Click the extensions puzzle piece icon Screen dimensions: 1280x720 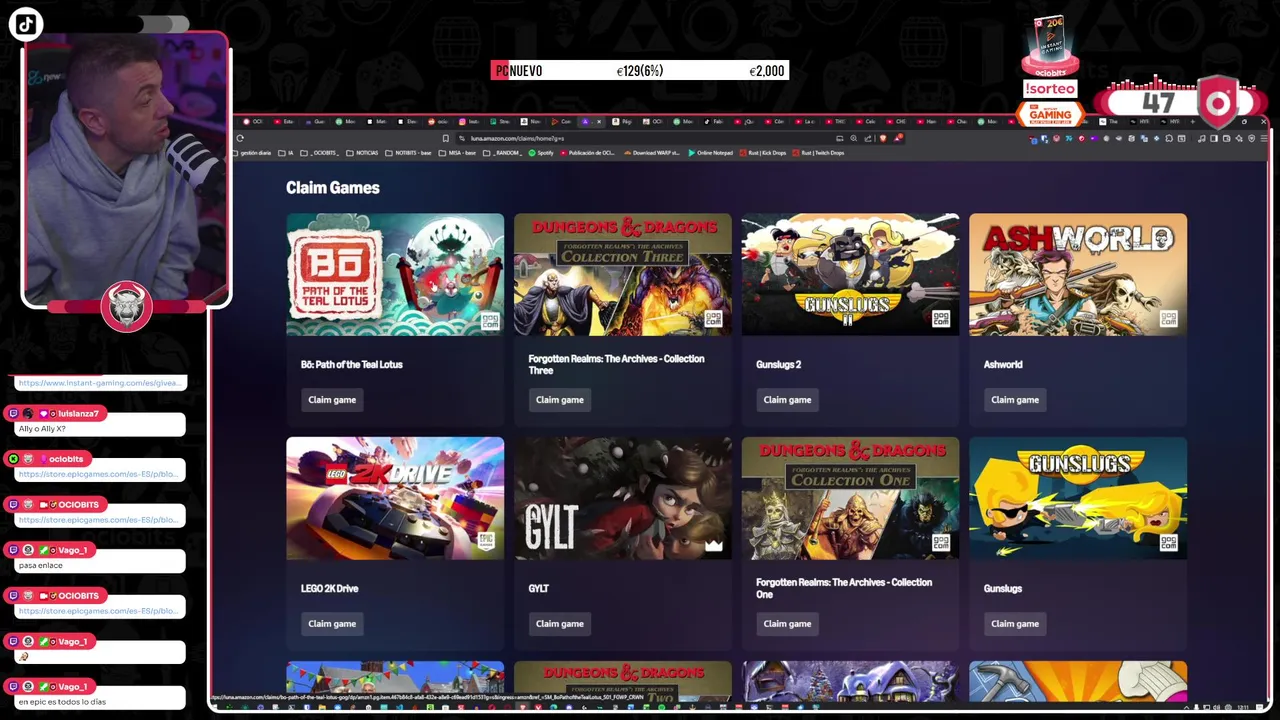click(x=1169, y=138)
